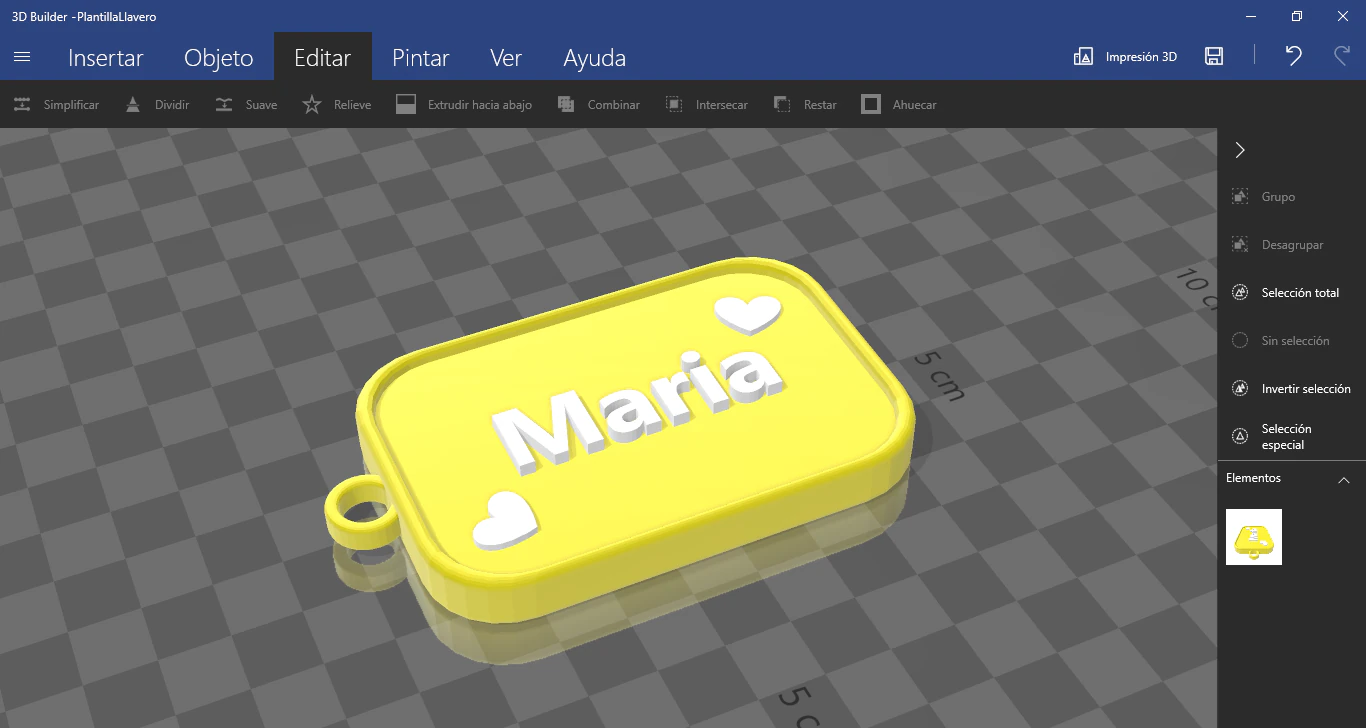Click the Simplificar label
Image resolution: width=1366 pixels, height=728 pixels.
click(x=71, y=105)
